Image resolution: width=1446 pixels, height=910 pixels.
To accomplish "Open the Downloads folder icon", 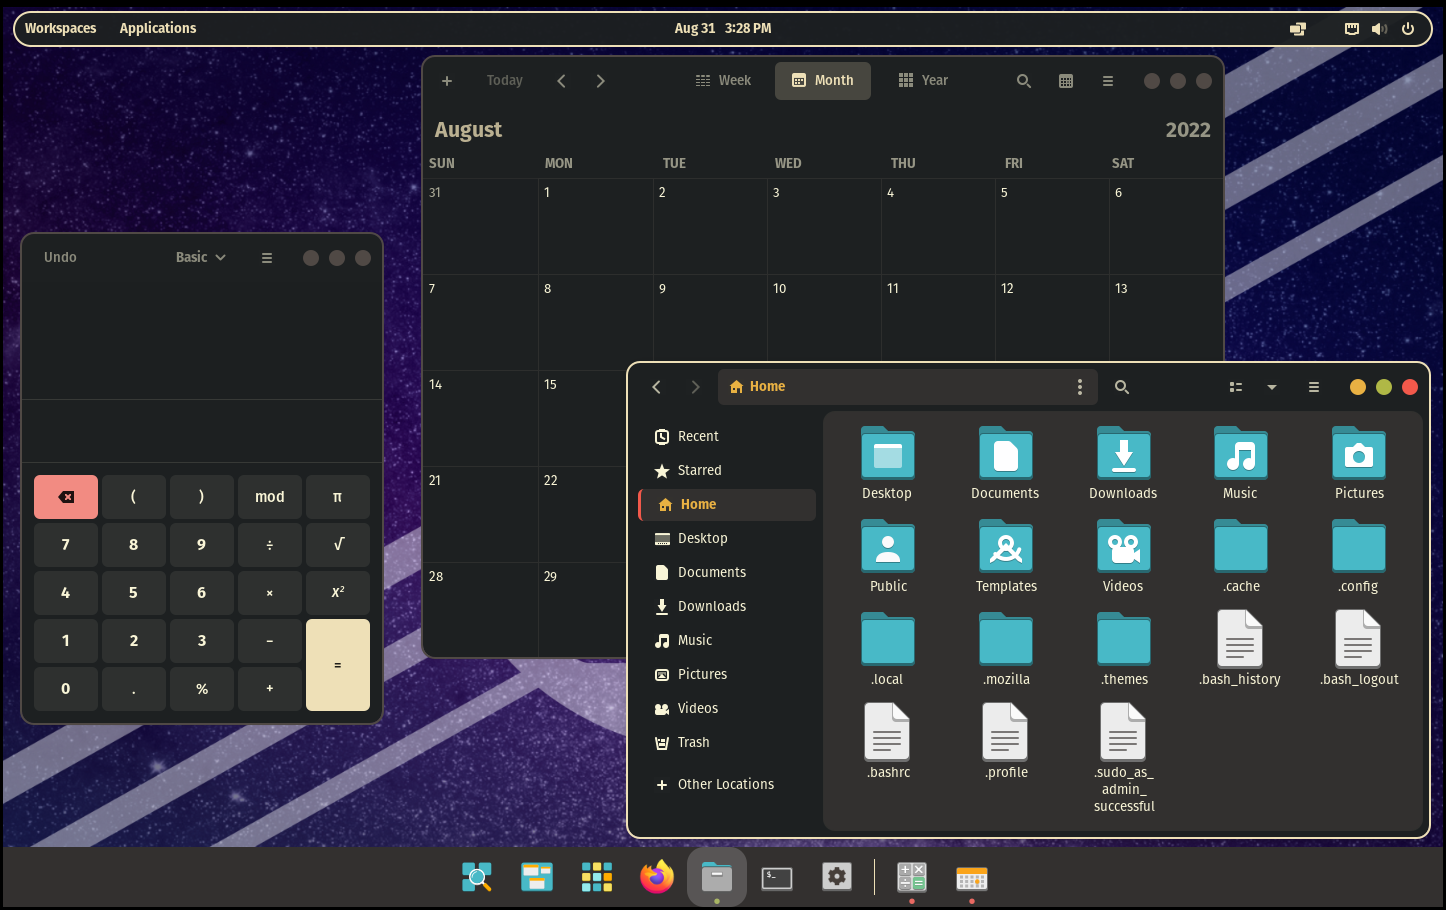I will coord(1123,455).
